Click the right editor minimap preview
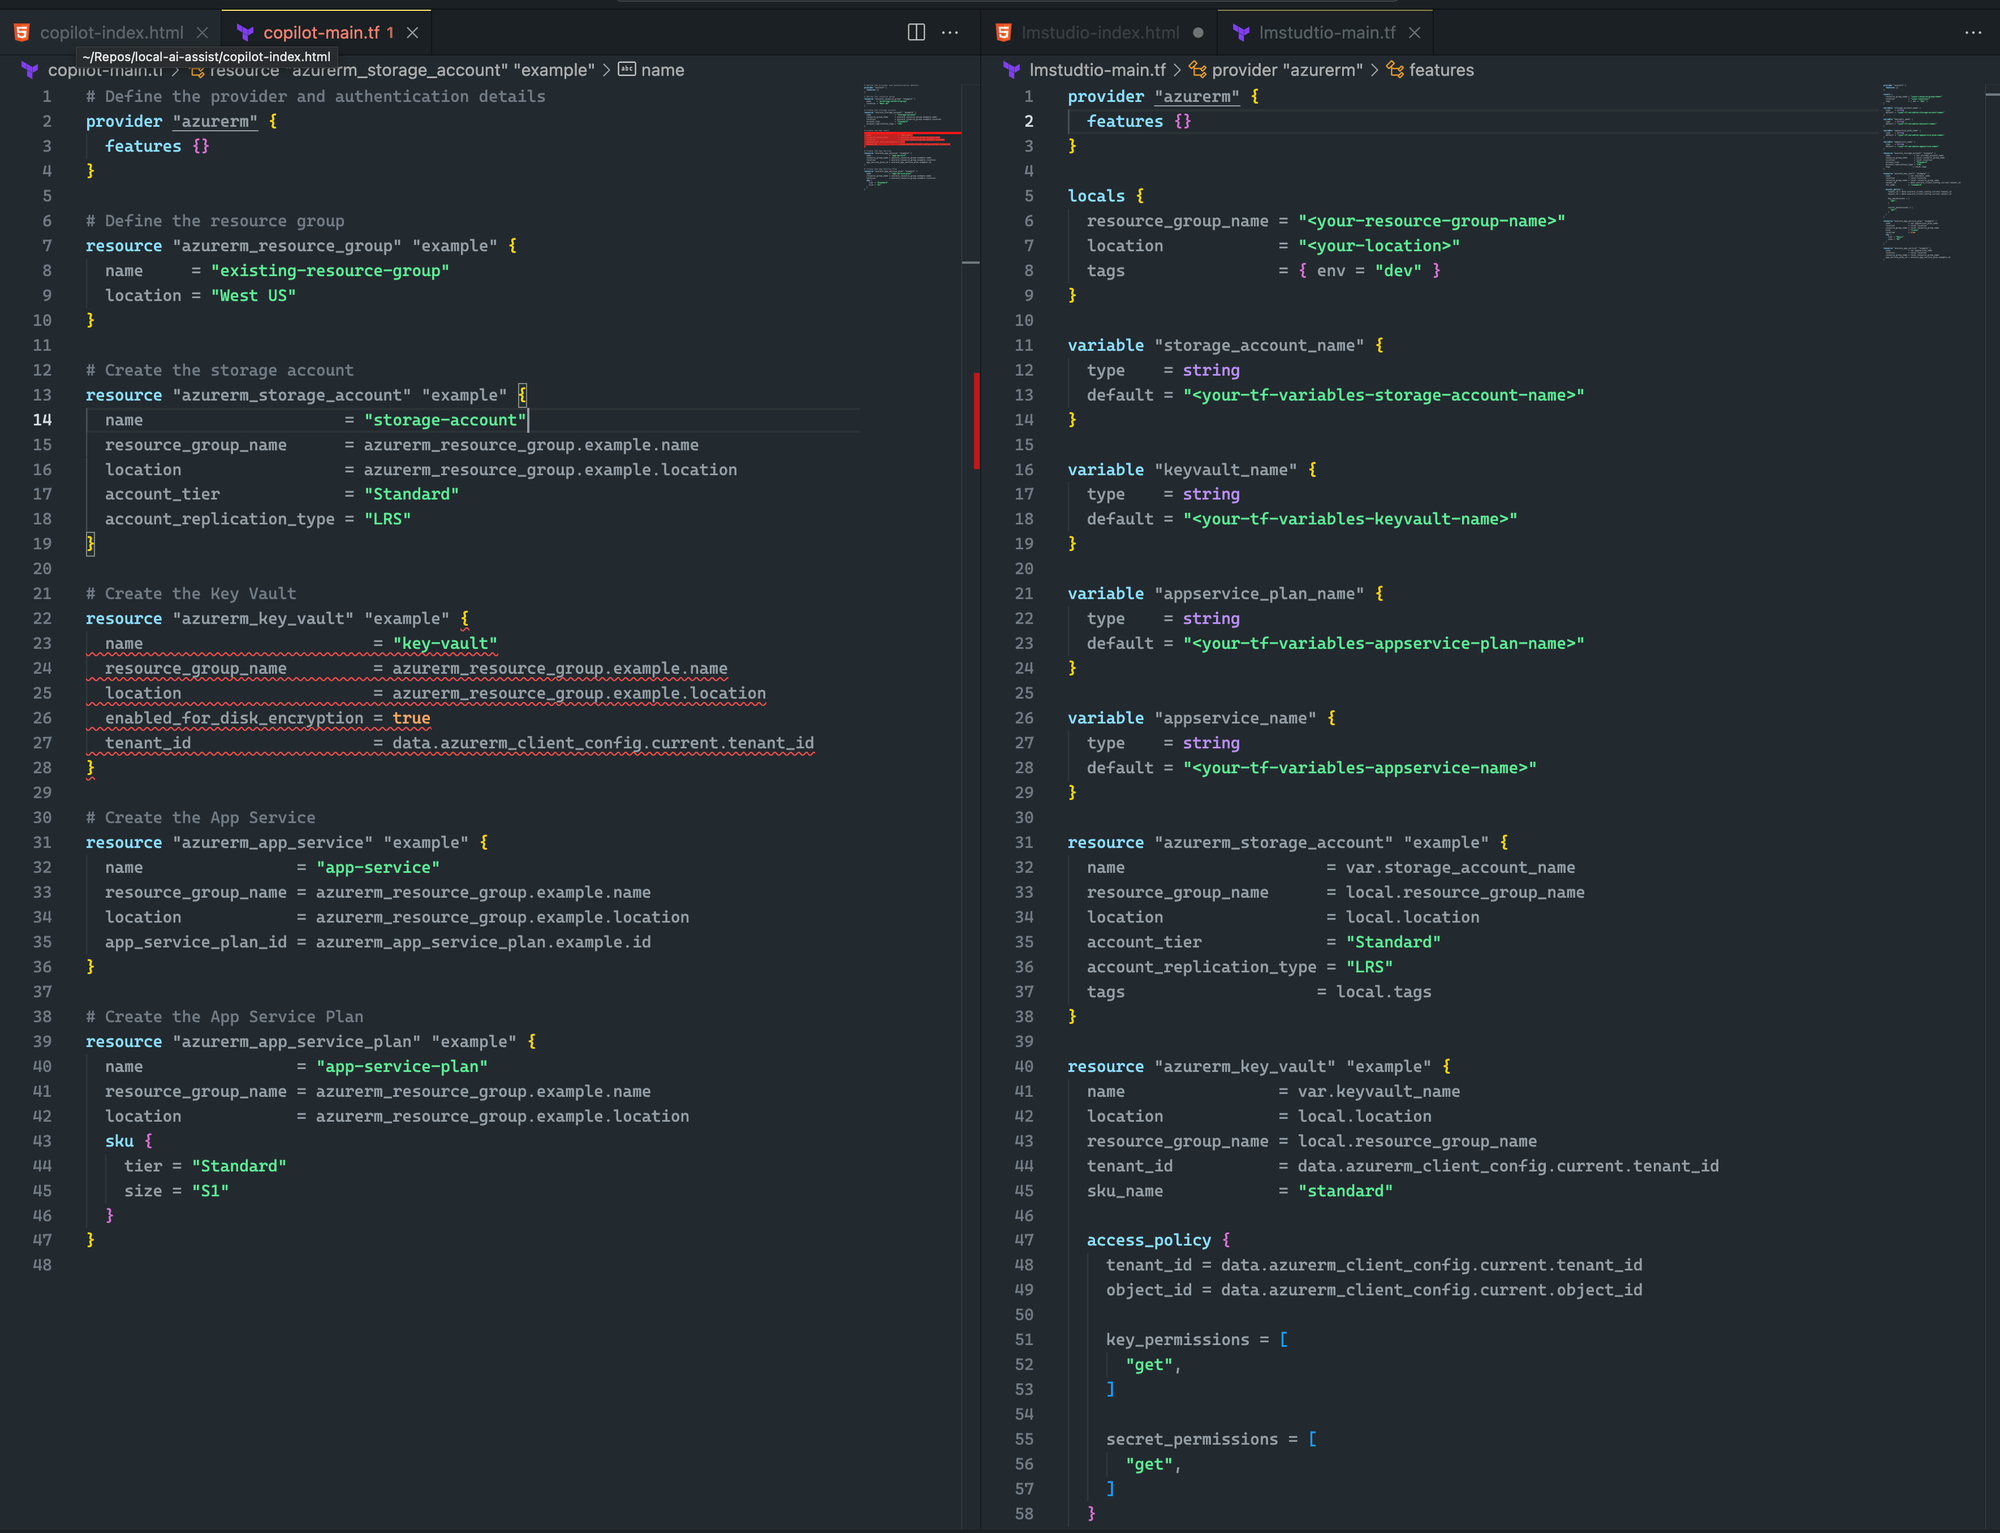 coord(1920,170)
